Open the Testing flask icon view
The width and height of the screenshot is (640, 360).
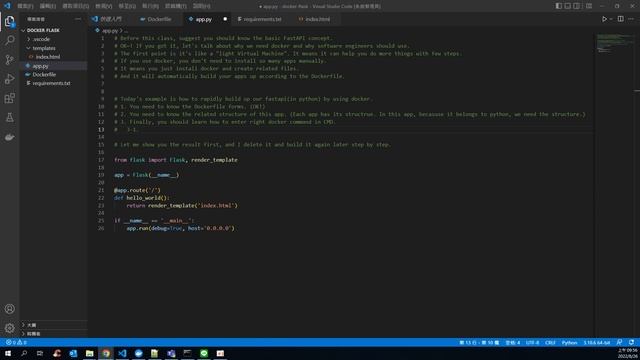tap(9, 118)
